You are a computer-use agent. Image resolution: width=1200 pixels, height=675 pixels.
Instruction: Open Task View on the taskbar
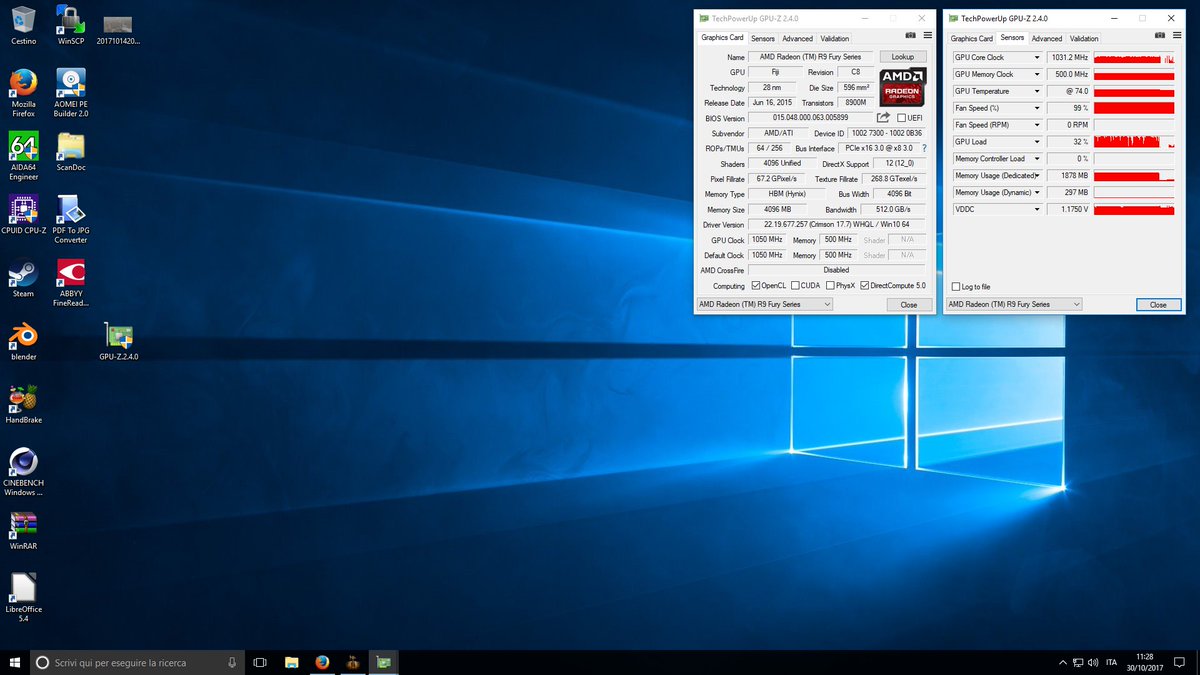coord(260,662)
